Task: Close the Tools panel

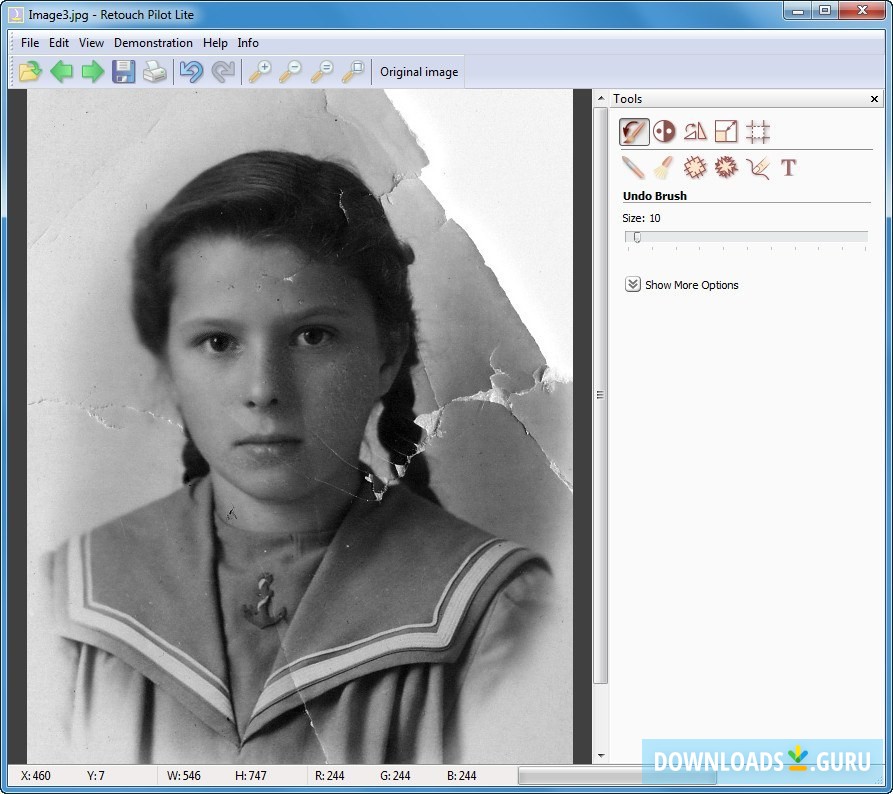Action: pos(874,99)
